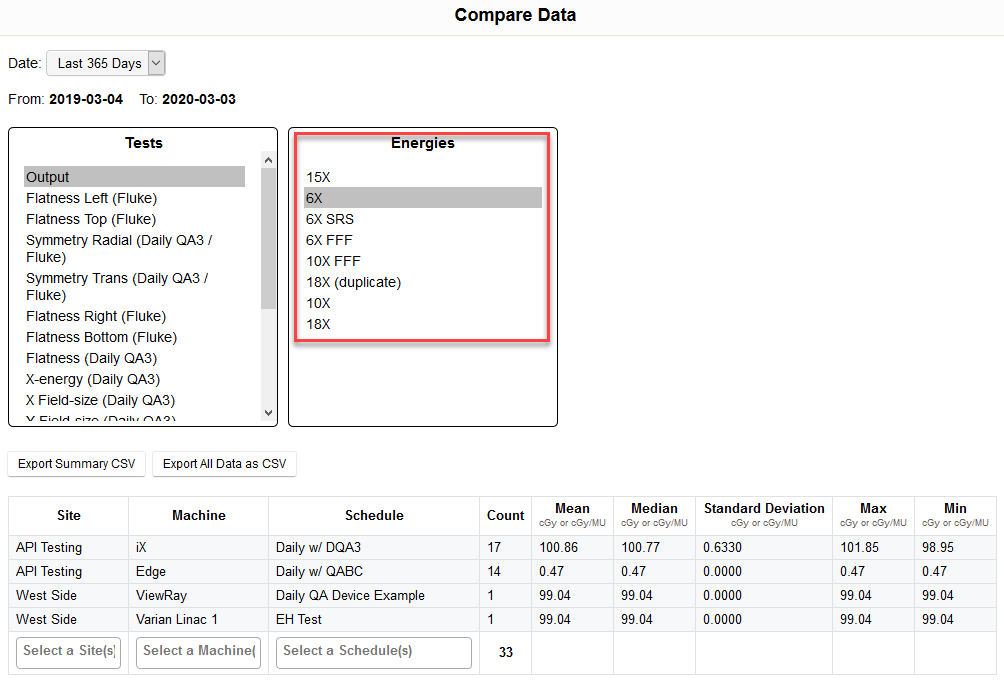
Task: Click Export All Data as CSV
Action: [224, 464]
